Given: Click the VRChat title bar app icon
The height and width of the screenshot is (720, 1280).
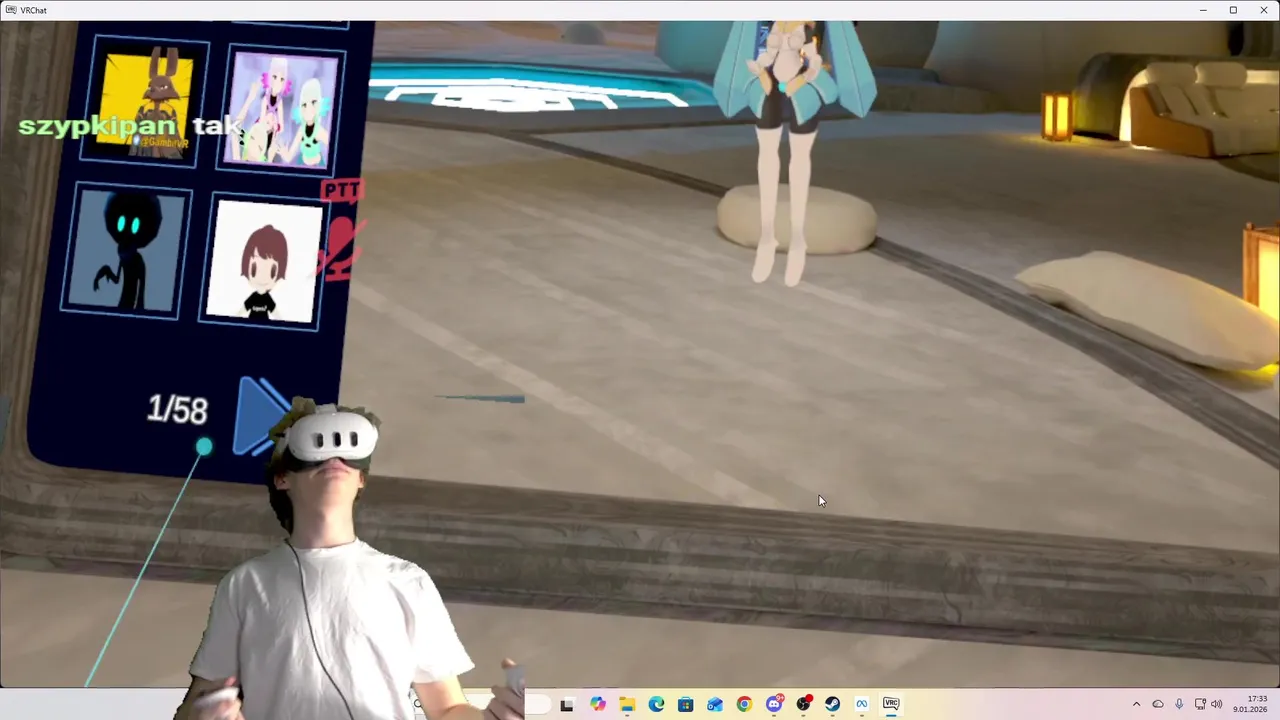Looking at the screenshot, I should [x=10, y=10].
